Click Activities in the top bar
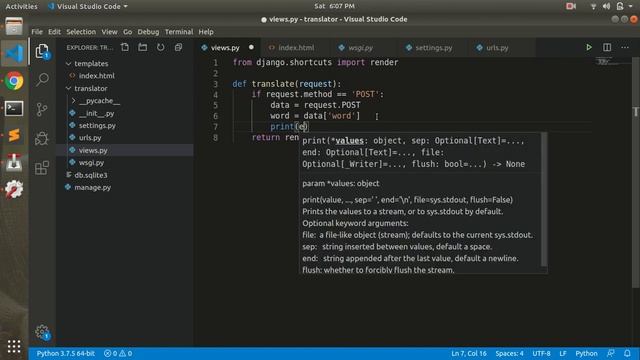This screenshot has width=640, height=360. [21, 6]
